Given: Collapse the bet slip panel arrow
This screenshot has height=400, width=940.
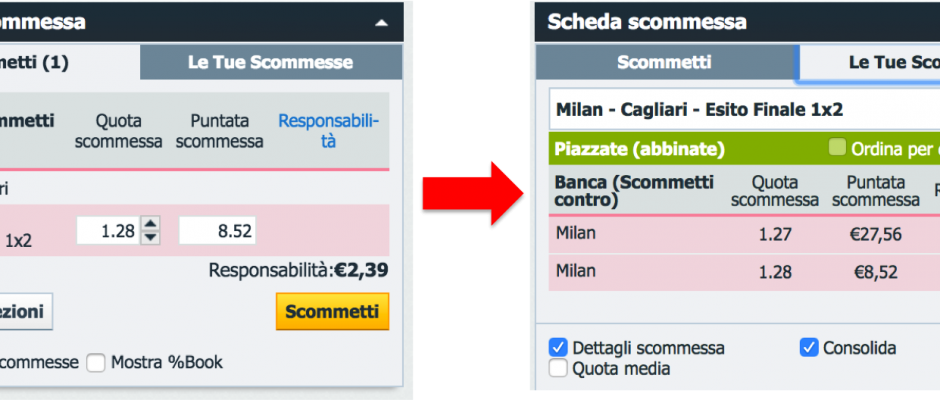Looking at the screenshot, I should [380, 22].
